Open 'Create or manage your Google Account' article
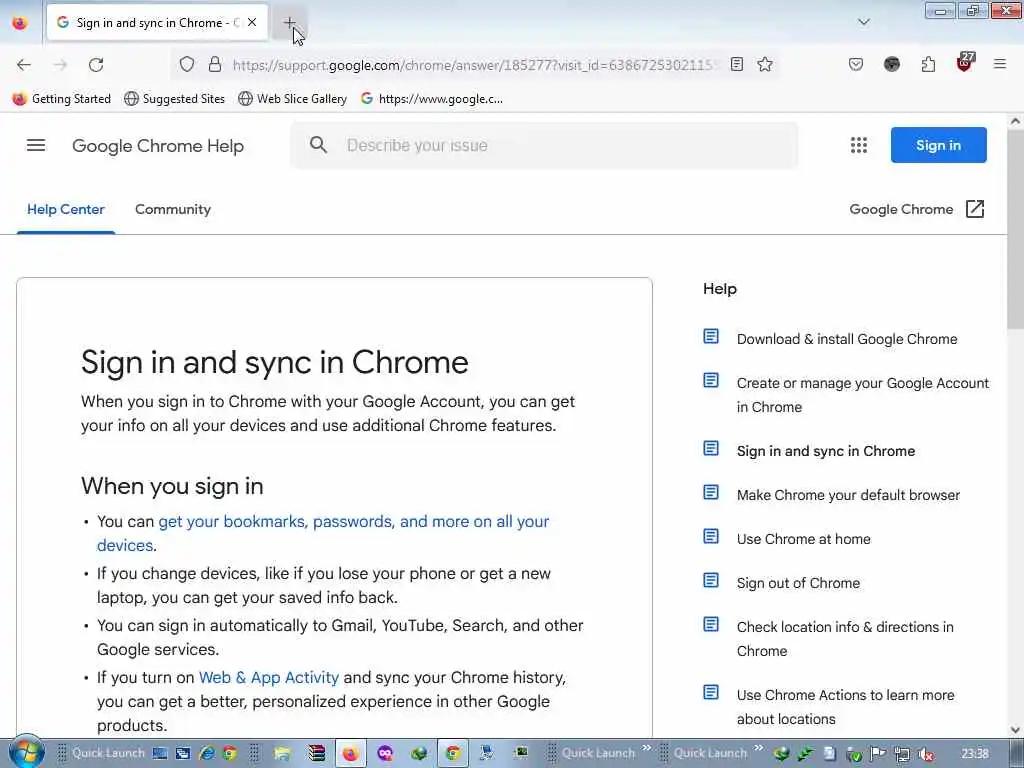 pos(863,395)
